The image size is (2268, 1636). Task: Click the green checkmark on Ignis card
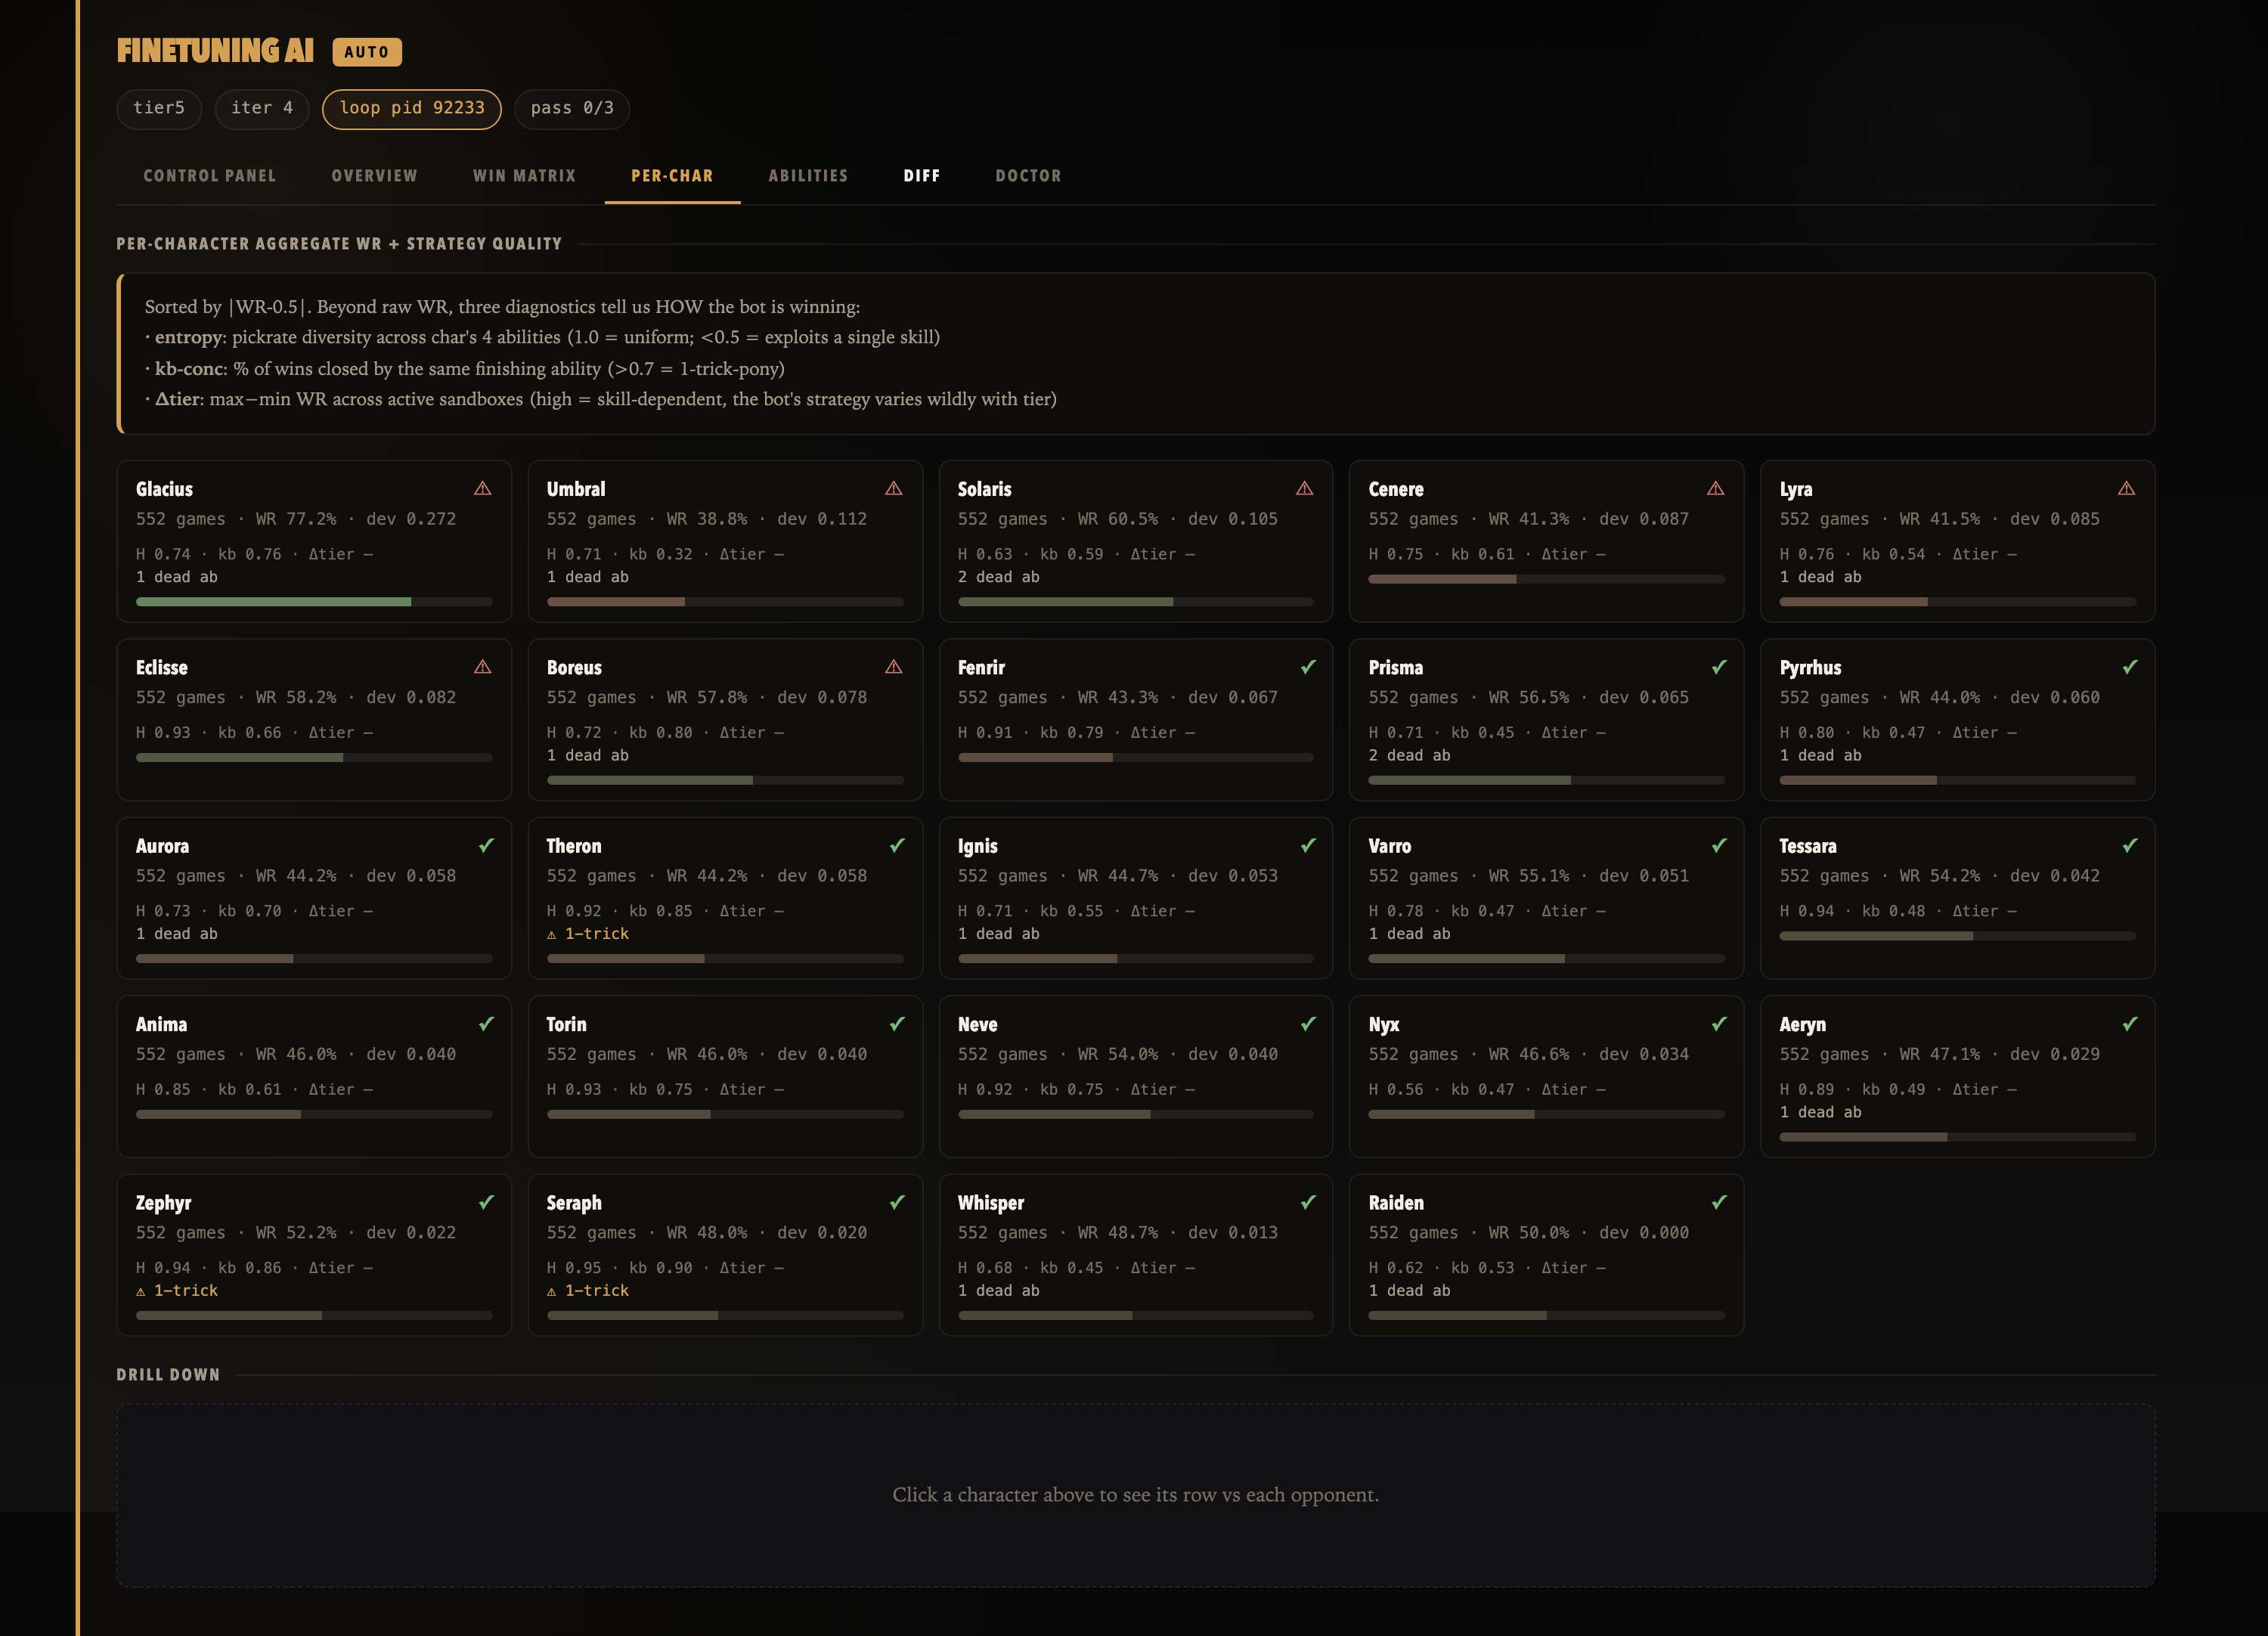[x=1308, y=845]
